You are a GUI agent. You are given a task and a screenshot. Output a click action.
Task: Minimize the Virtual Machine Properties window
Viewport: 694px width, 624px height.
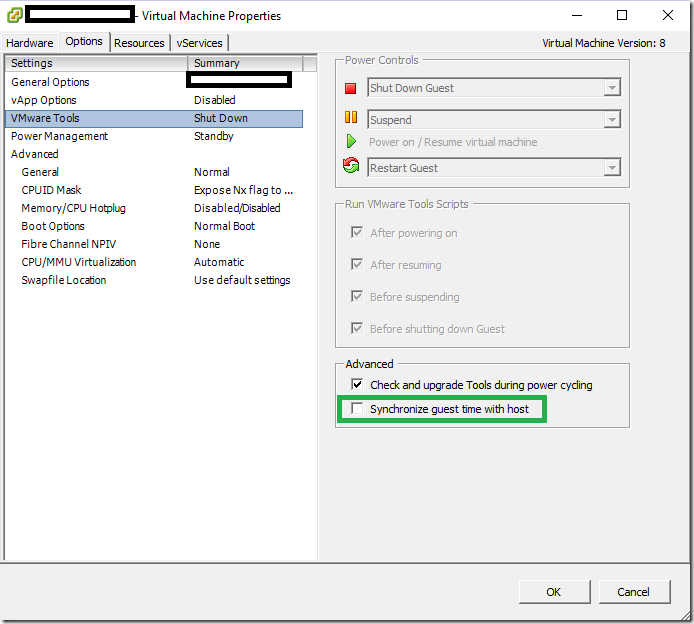click(x=577, y=15)
